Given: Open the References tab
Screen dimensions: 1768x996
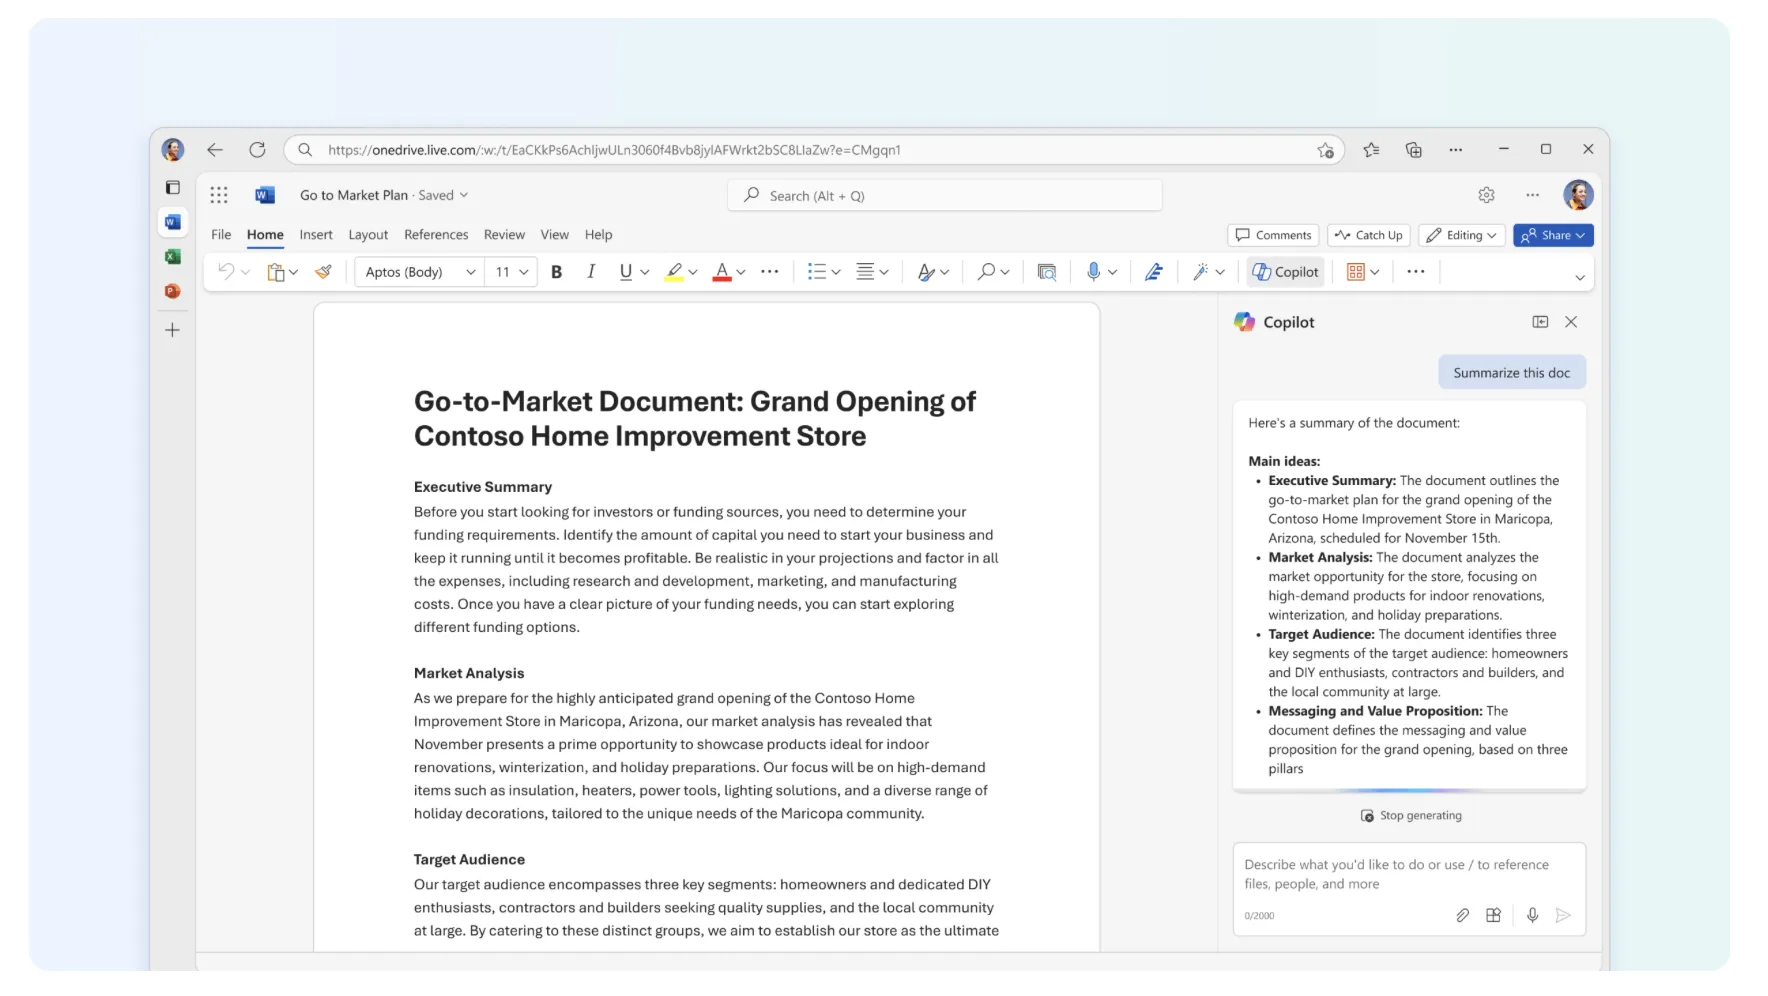Looking at the screenshot, I should (436, 235).
